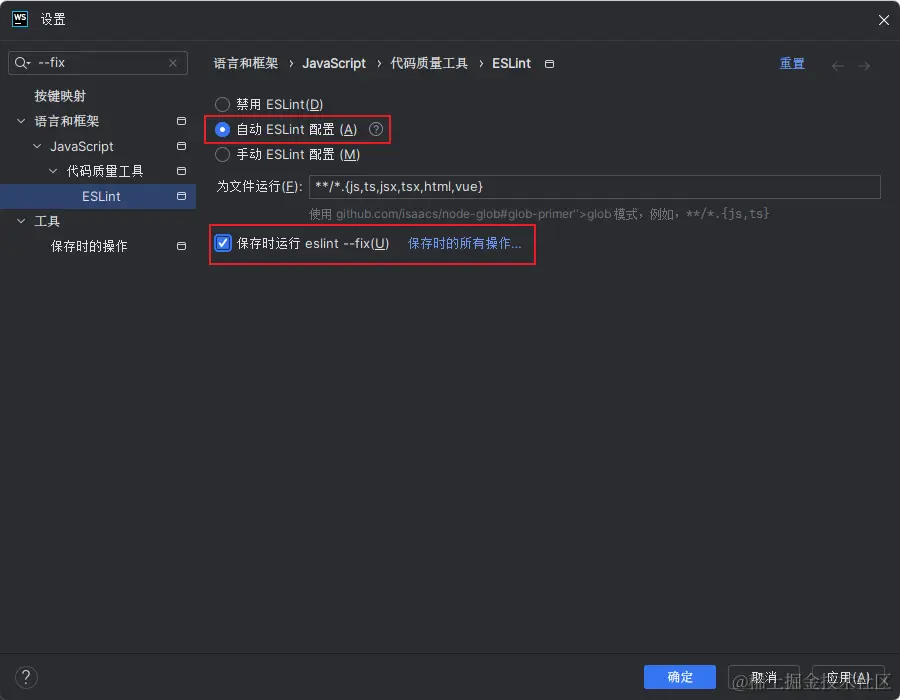Click project-level icon next to ESLint breadcrumb

pyautogui.click(x=549, y=64)
